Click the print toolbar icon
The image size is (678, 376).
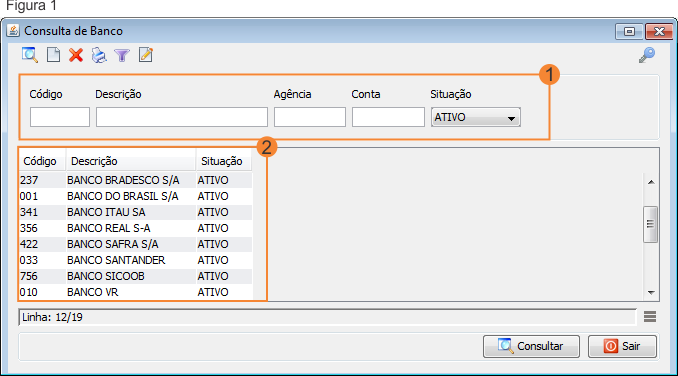tap(99, 55)
